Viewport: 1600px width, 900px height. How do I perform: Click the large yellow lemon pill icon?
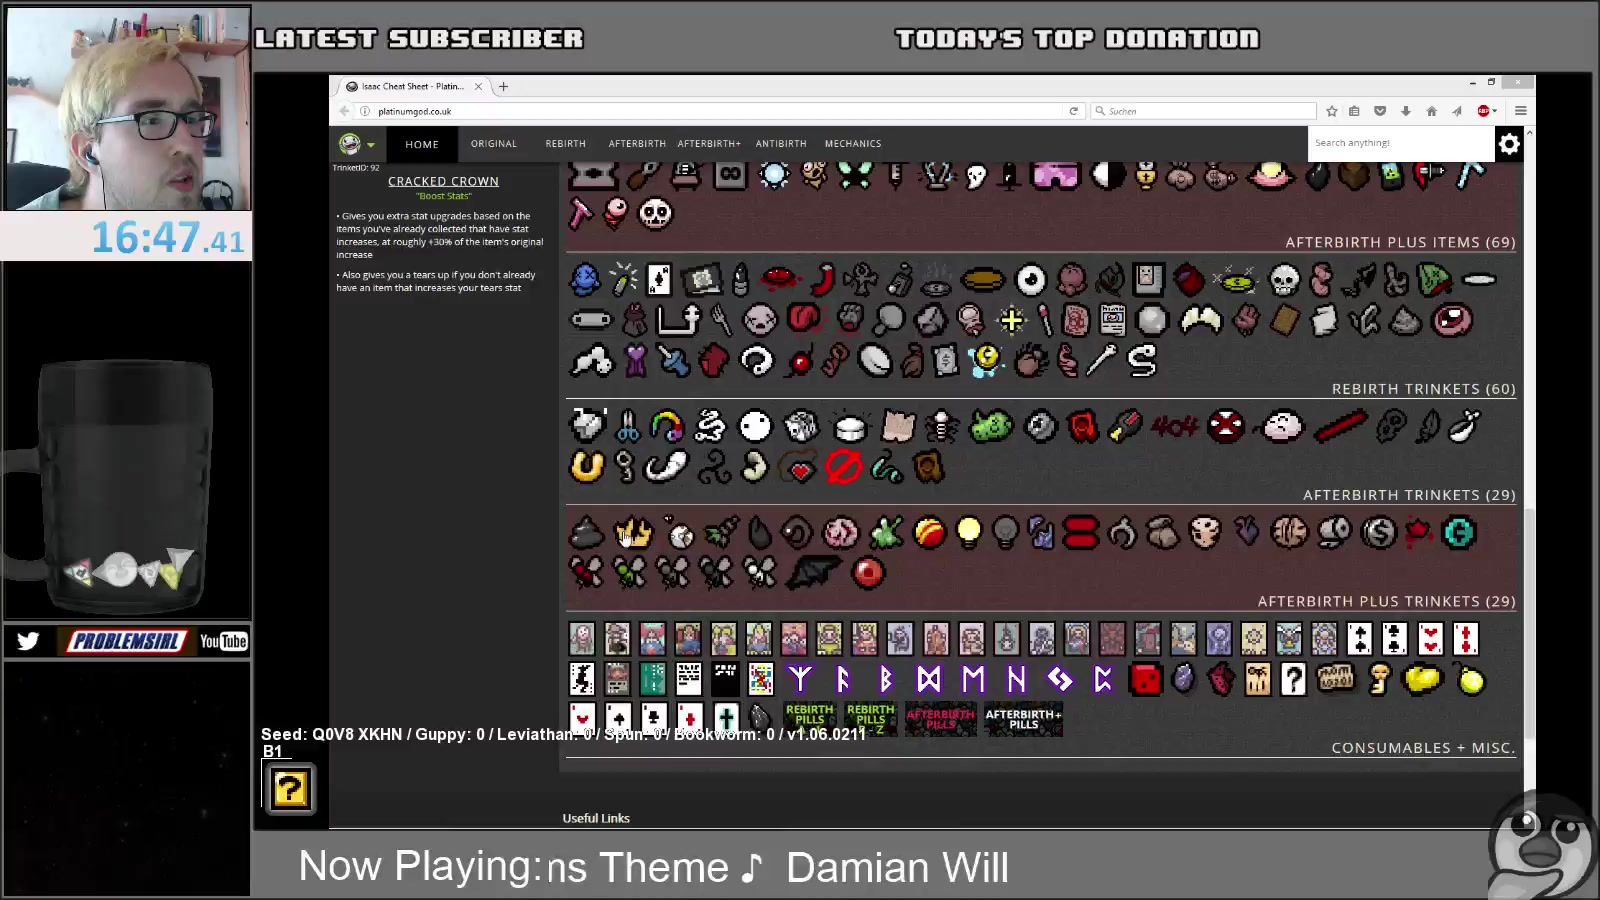point(1423,680)
